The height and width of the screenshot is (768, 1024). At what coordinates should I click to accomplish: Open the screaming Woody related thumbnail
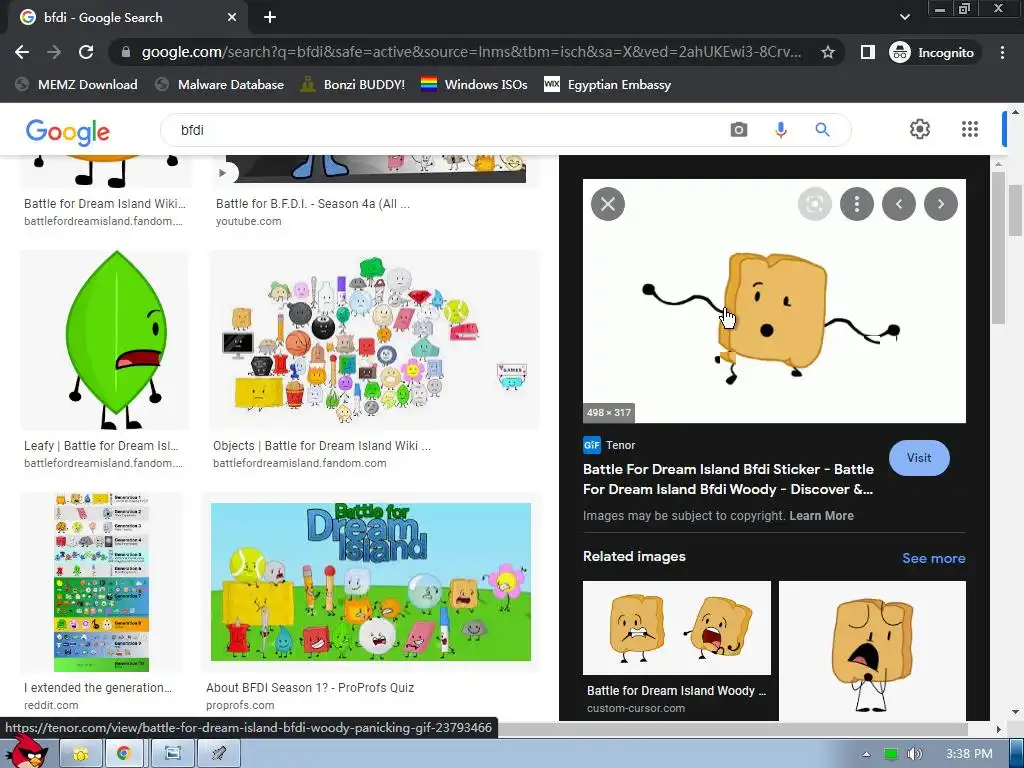[x=872, y=650]
